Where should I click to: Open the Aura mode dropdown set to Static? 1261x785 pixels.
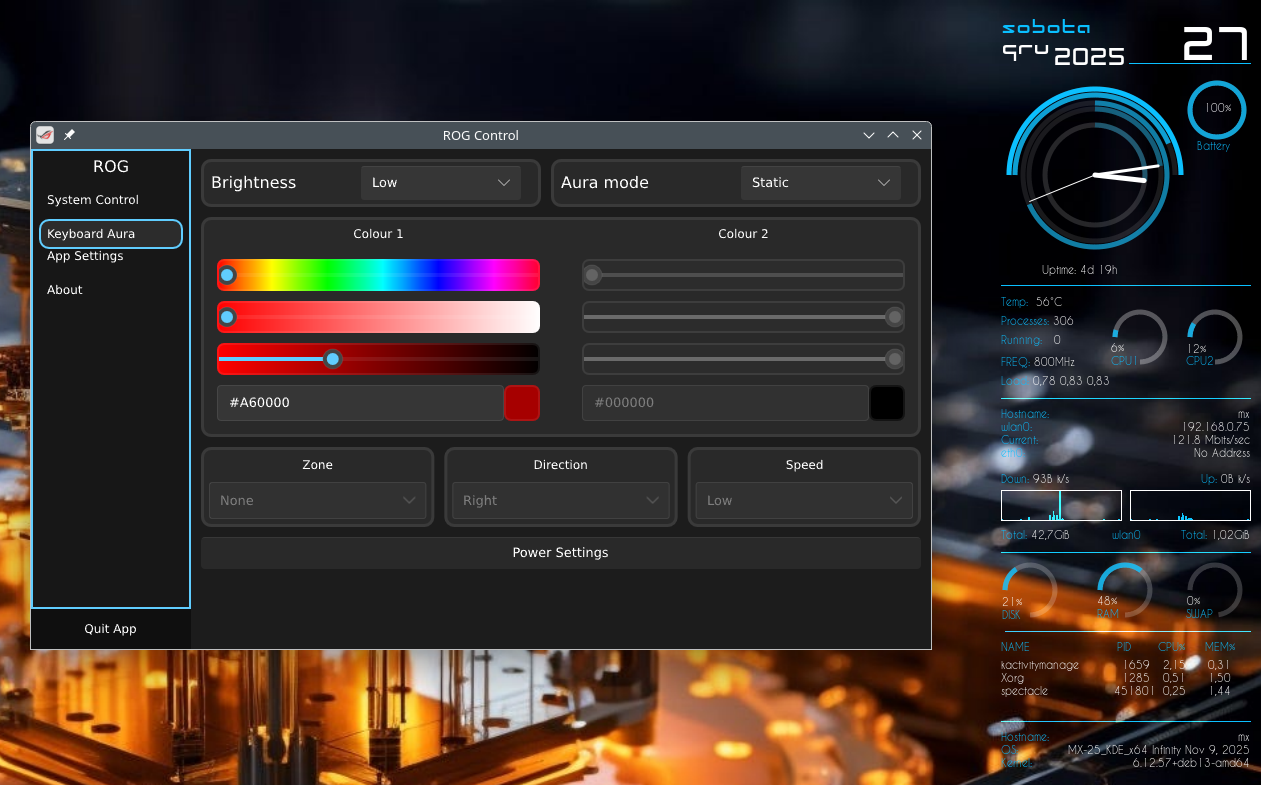pyautogui.click(x=821, y=183)
